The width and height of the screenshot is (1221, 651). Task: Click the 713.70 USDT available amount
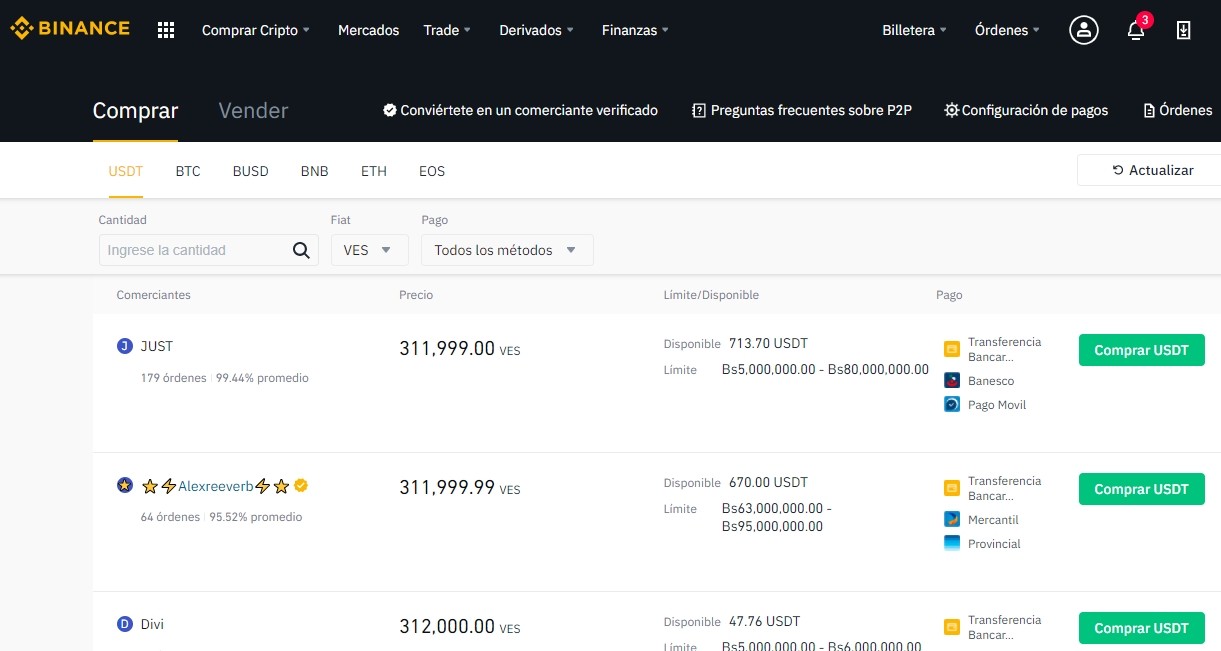768,343
